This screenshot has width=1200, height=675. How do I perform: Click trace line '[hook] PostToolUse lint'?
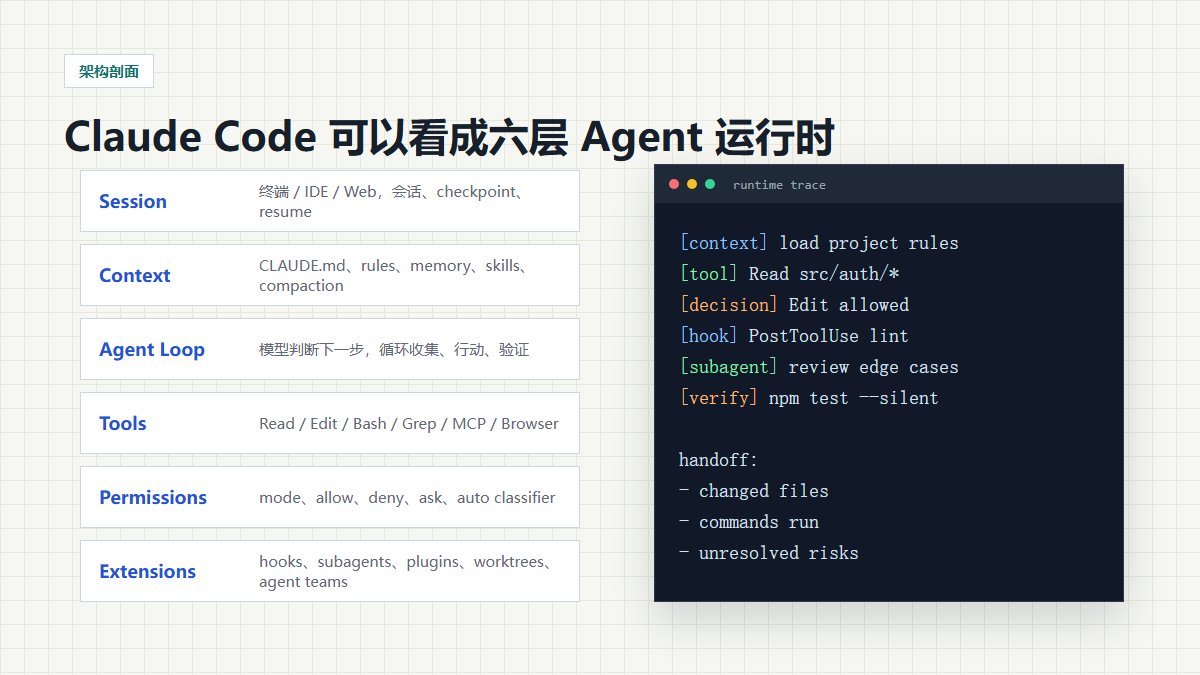[794, 336]
